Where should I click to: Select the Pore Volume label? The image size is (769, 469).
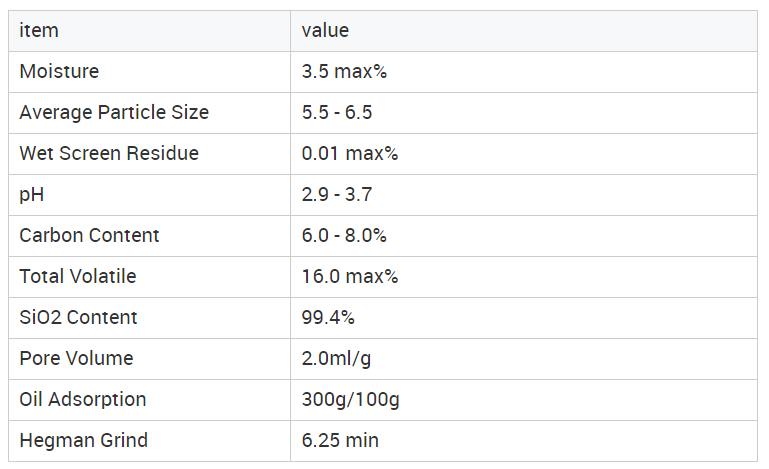tap(77, 359)
